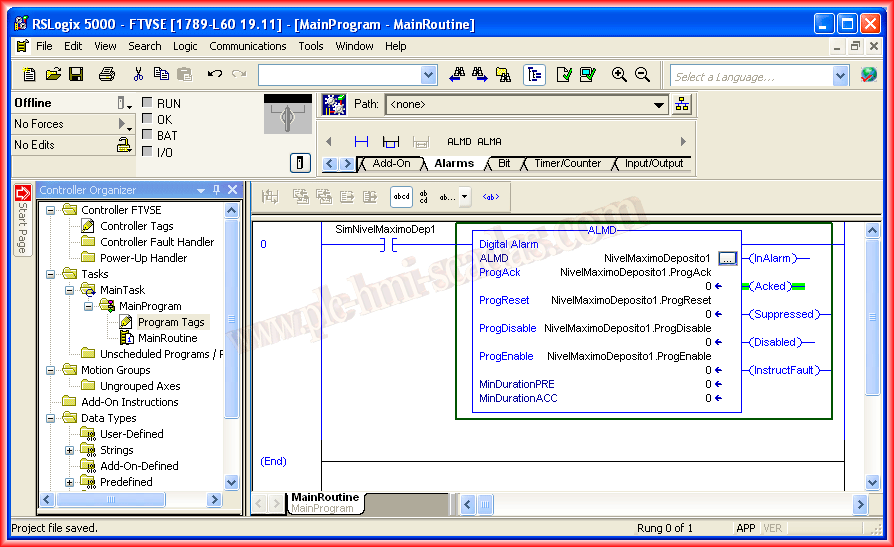Switch to the Timer/Counter instruction tab
This screenshot has height=547, width=894.
567,164
